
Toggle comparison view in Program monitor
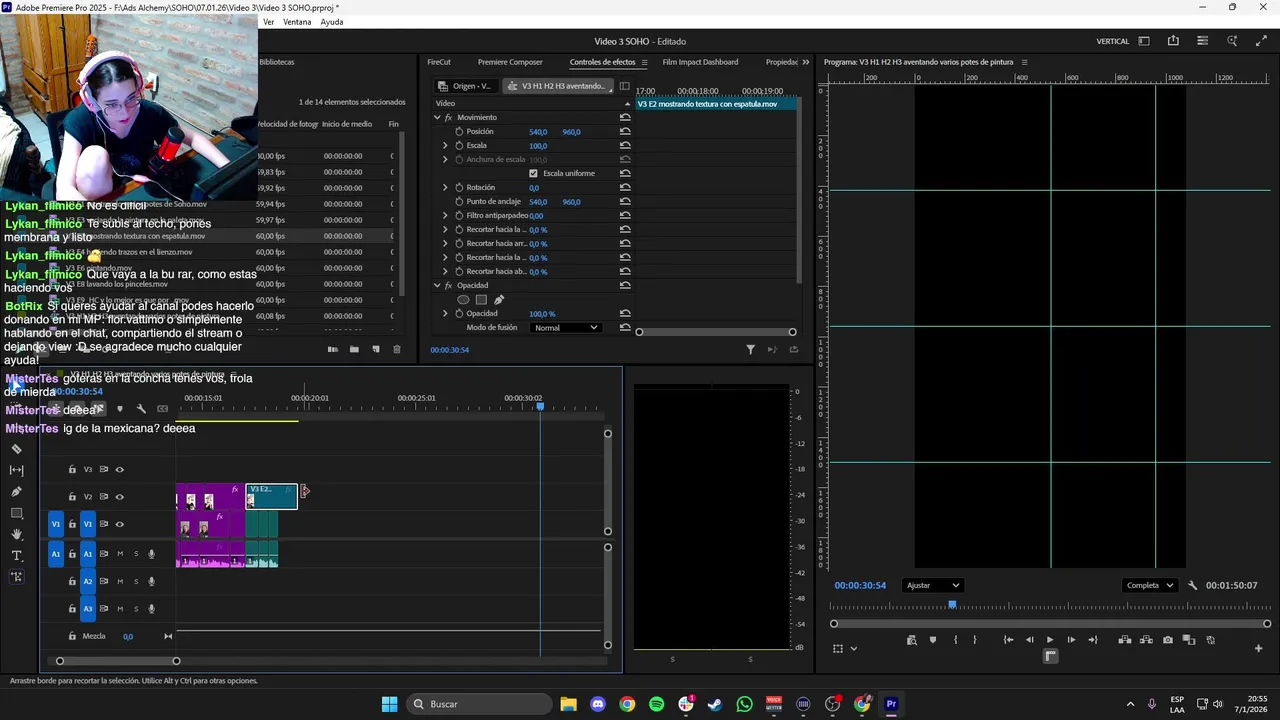tap(1189, 640)
